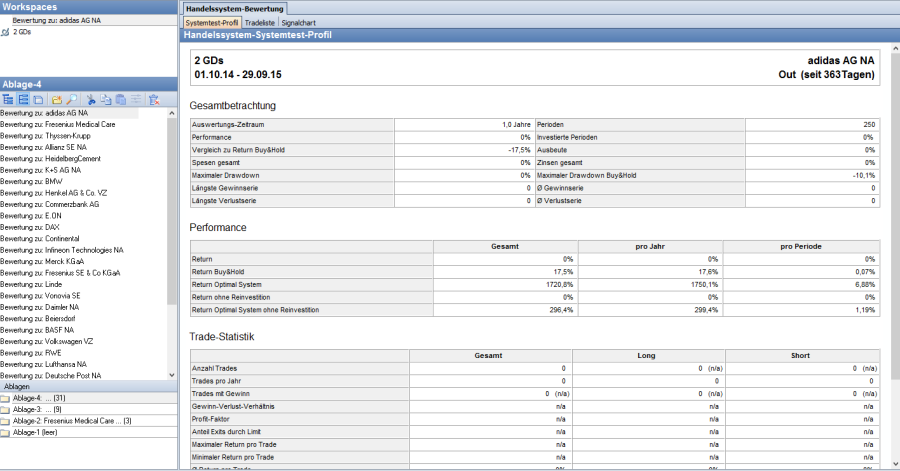The width and height of the screenshot is (900, 471).
Task: Open search with the magnifying glass icon
Action: pyautogui.click(x=72, y=100)
